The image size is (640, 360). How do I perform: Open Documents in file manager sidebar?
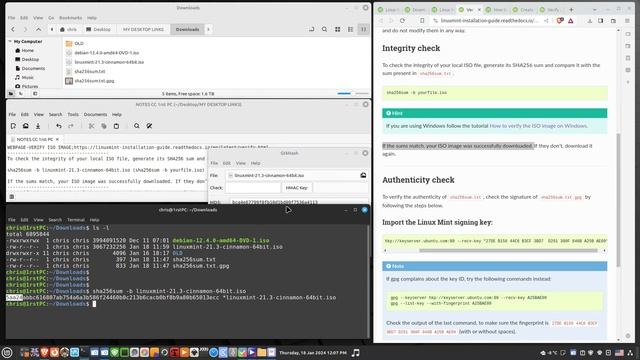[30, 69]
